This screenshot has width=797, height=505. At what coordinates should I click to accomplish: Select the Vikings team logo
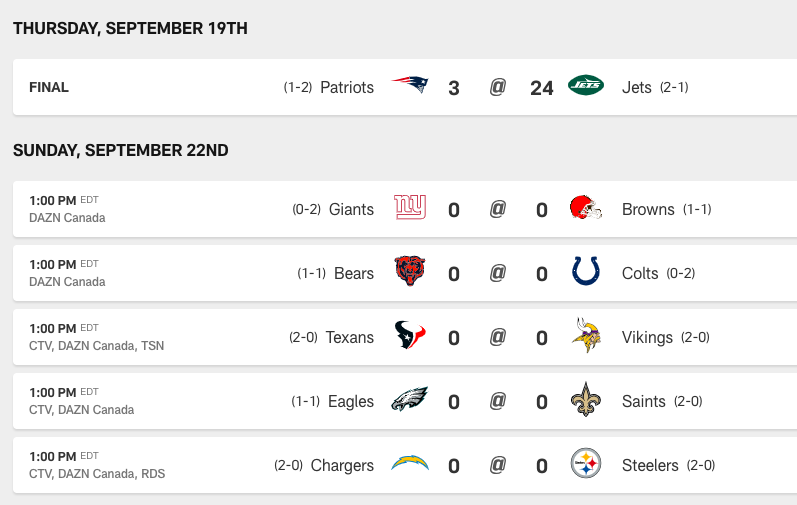(x=586, y=335)
